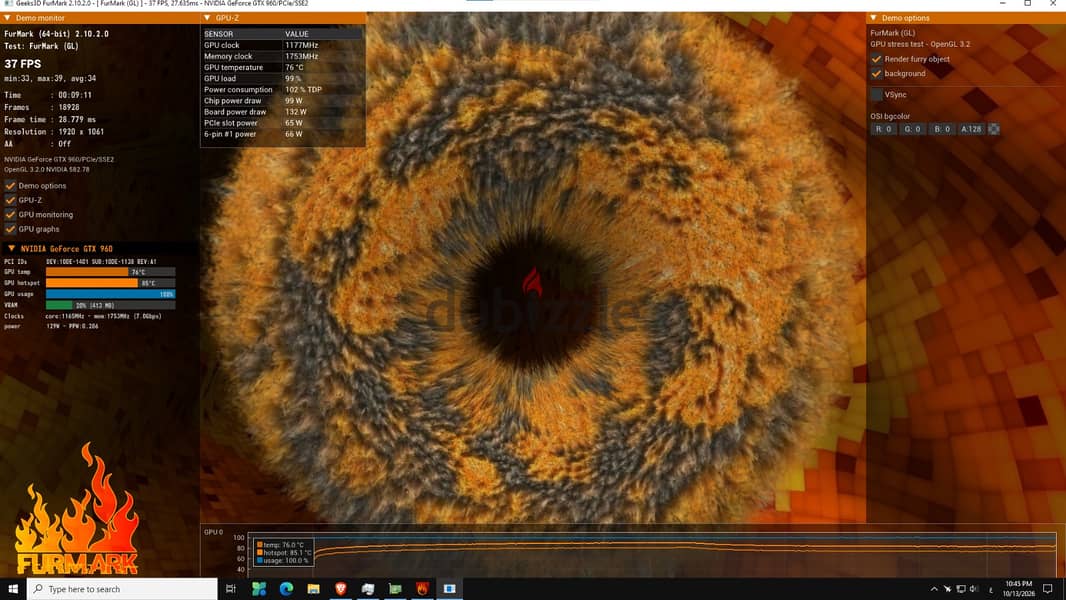Open the notification Action Center icon
The width and height of the screenshot is (1066, 600).
pyautogui.click(x=1048, y=589)
